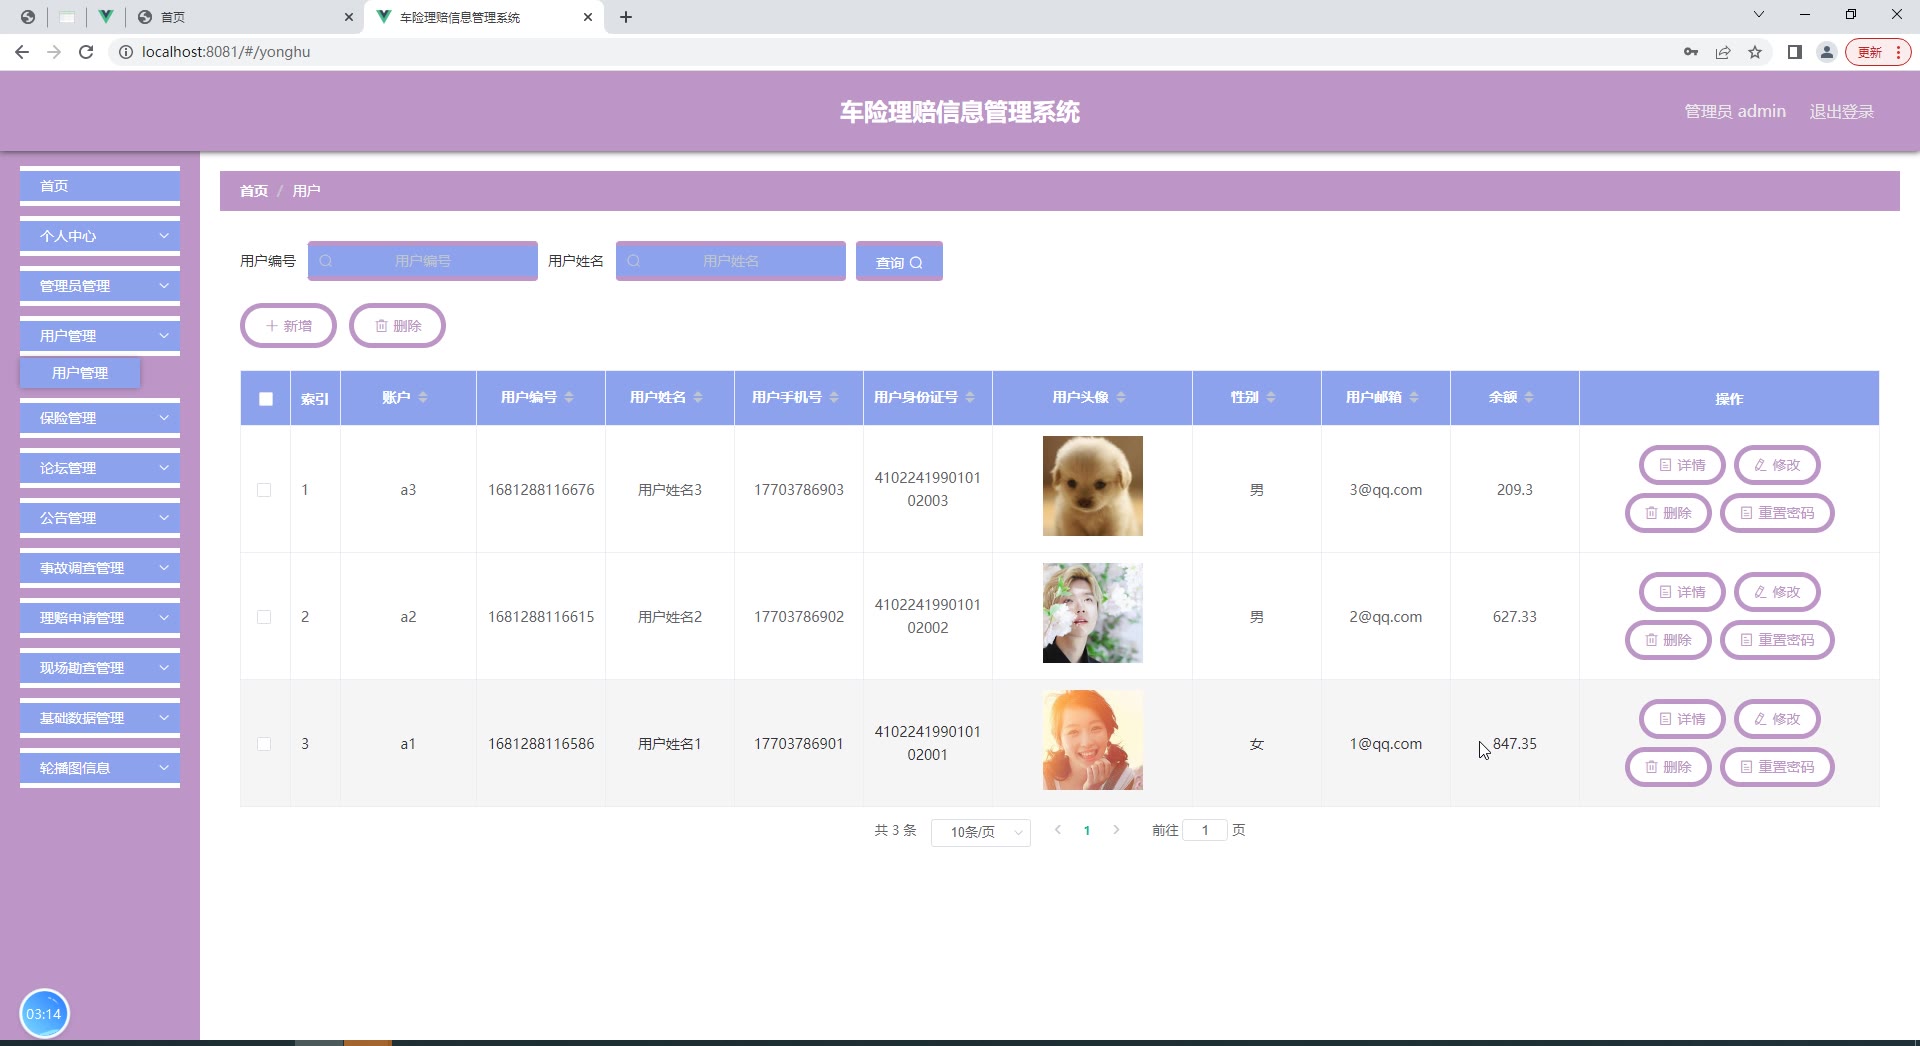Go to next page arrow in pagination
Screen dimensions: 1920x1046
pos(1117,830)
